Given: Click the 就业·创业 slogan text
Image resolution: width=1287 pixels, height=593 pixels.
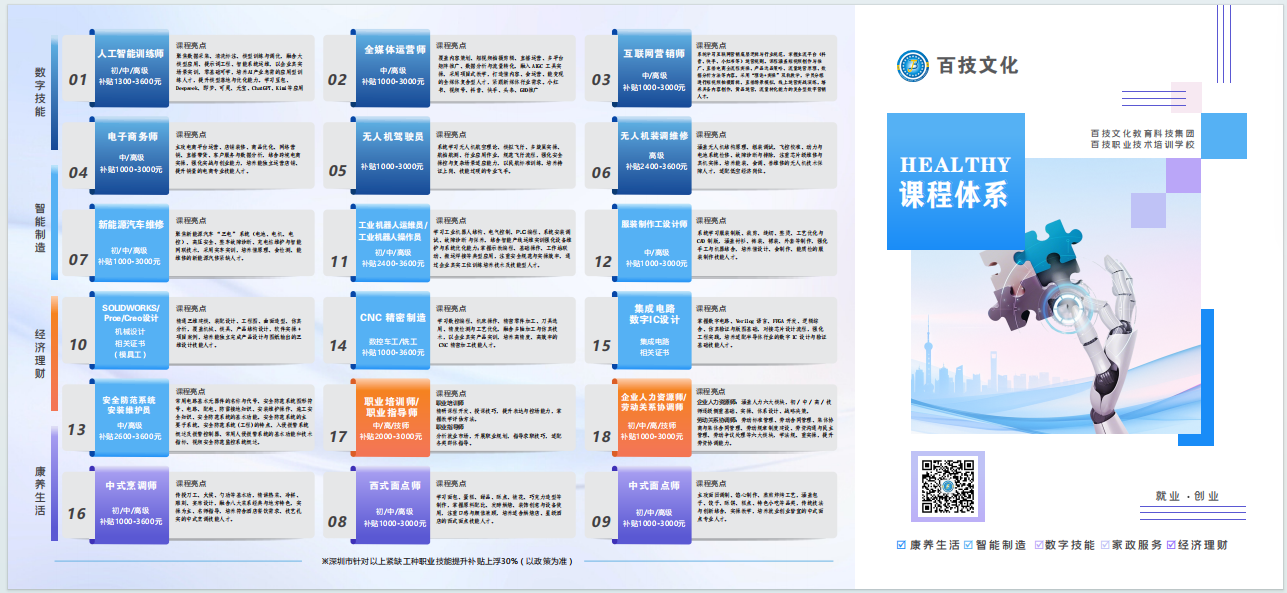Looking at the screenshot, I should (x=1186, y=496).
